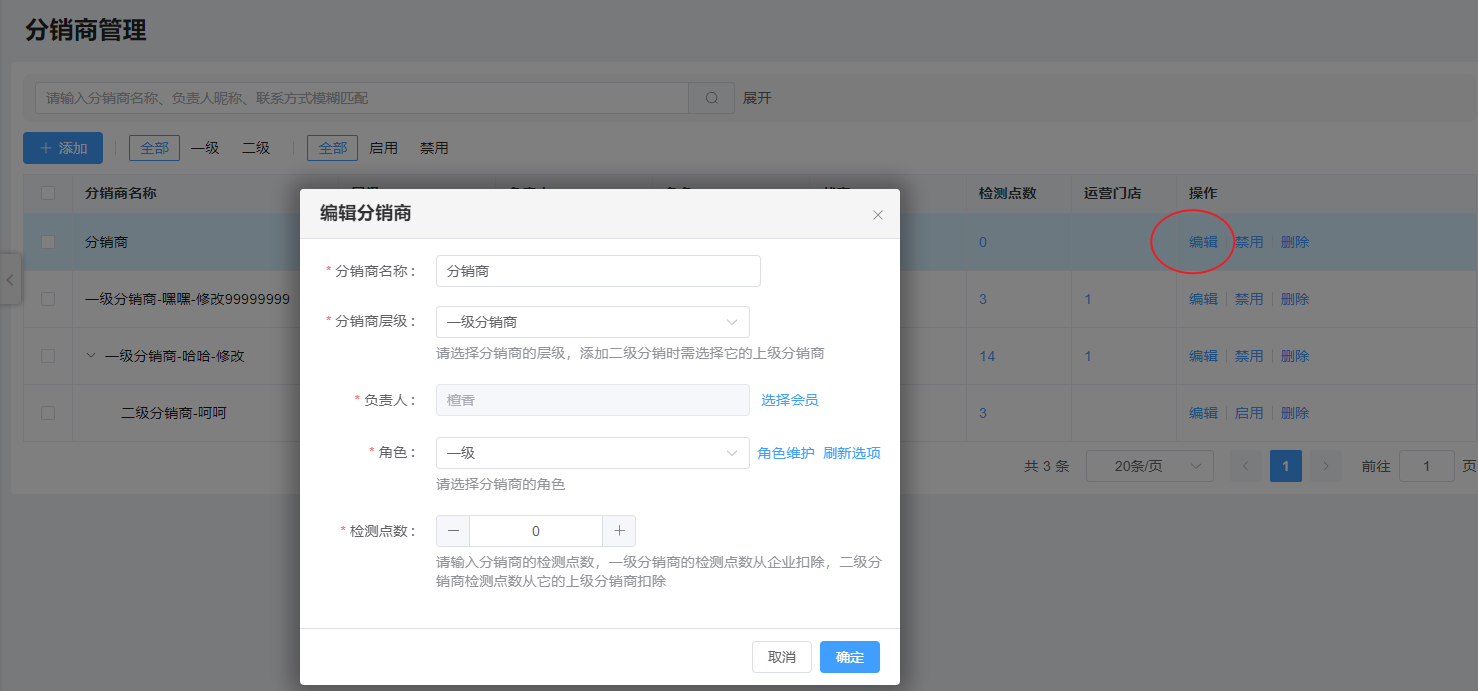Click 编辑 in the 一级分销商-嘿嘿-修改99999999 row
This screenshot has width=1478, height=691.
point(1203,299)
